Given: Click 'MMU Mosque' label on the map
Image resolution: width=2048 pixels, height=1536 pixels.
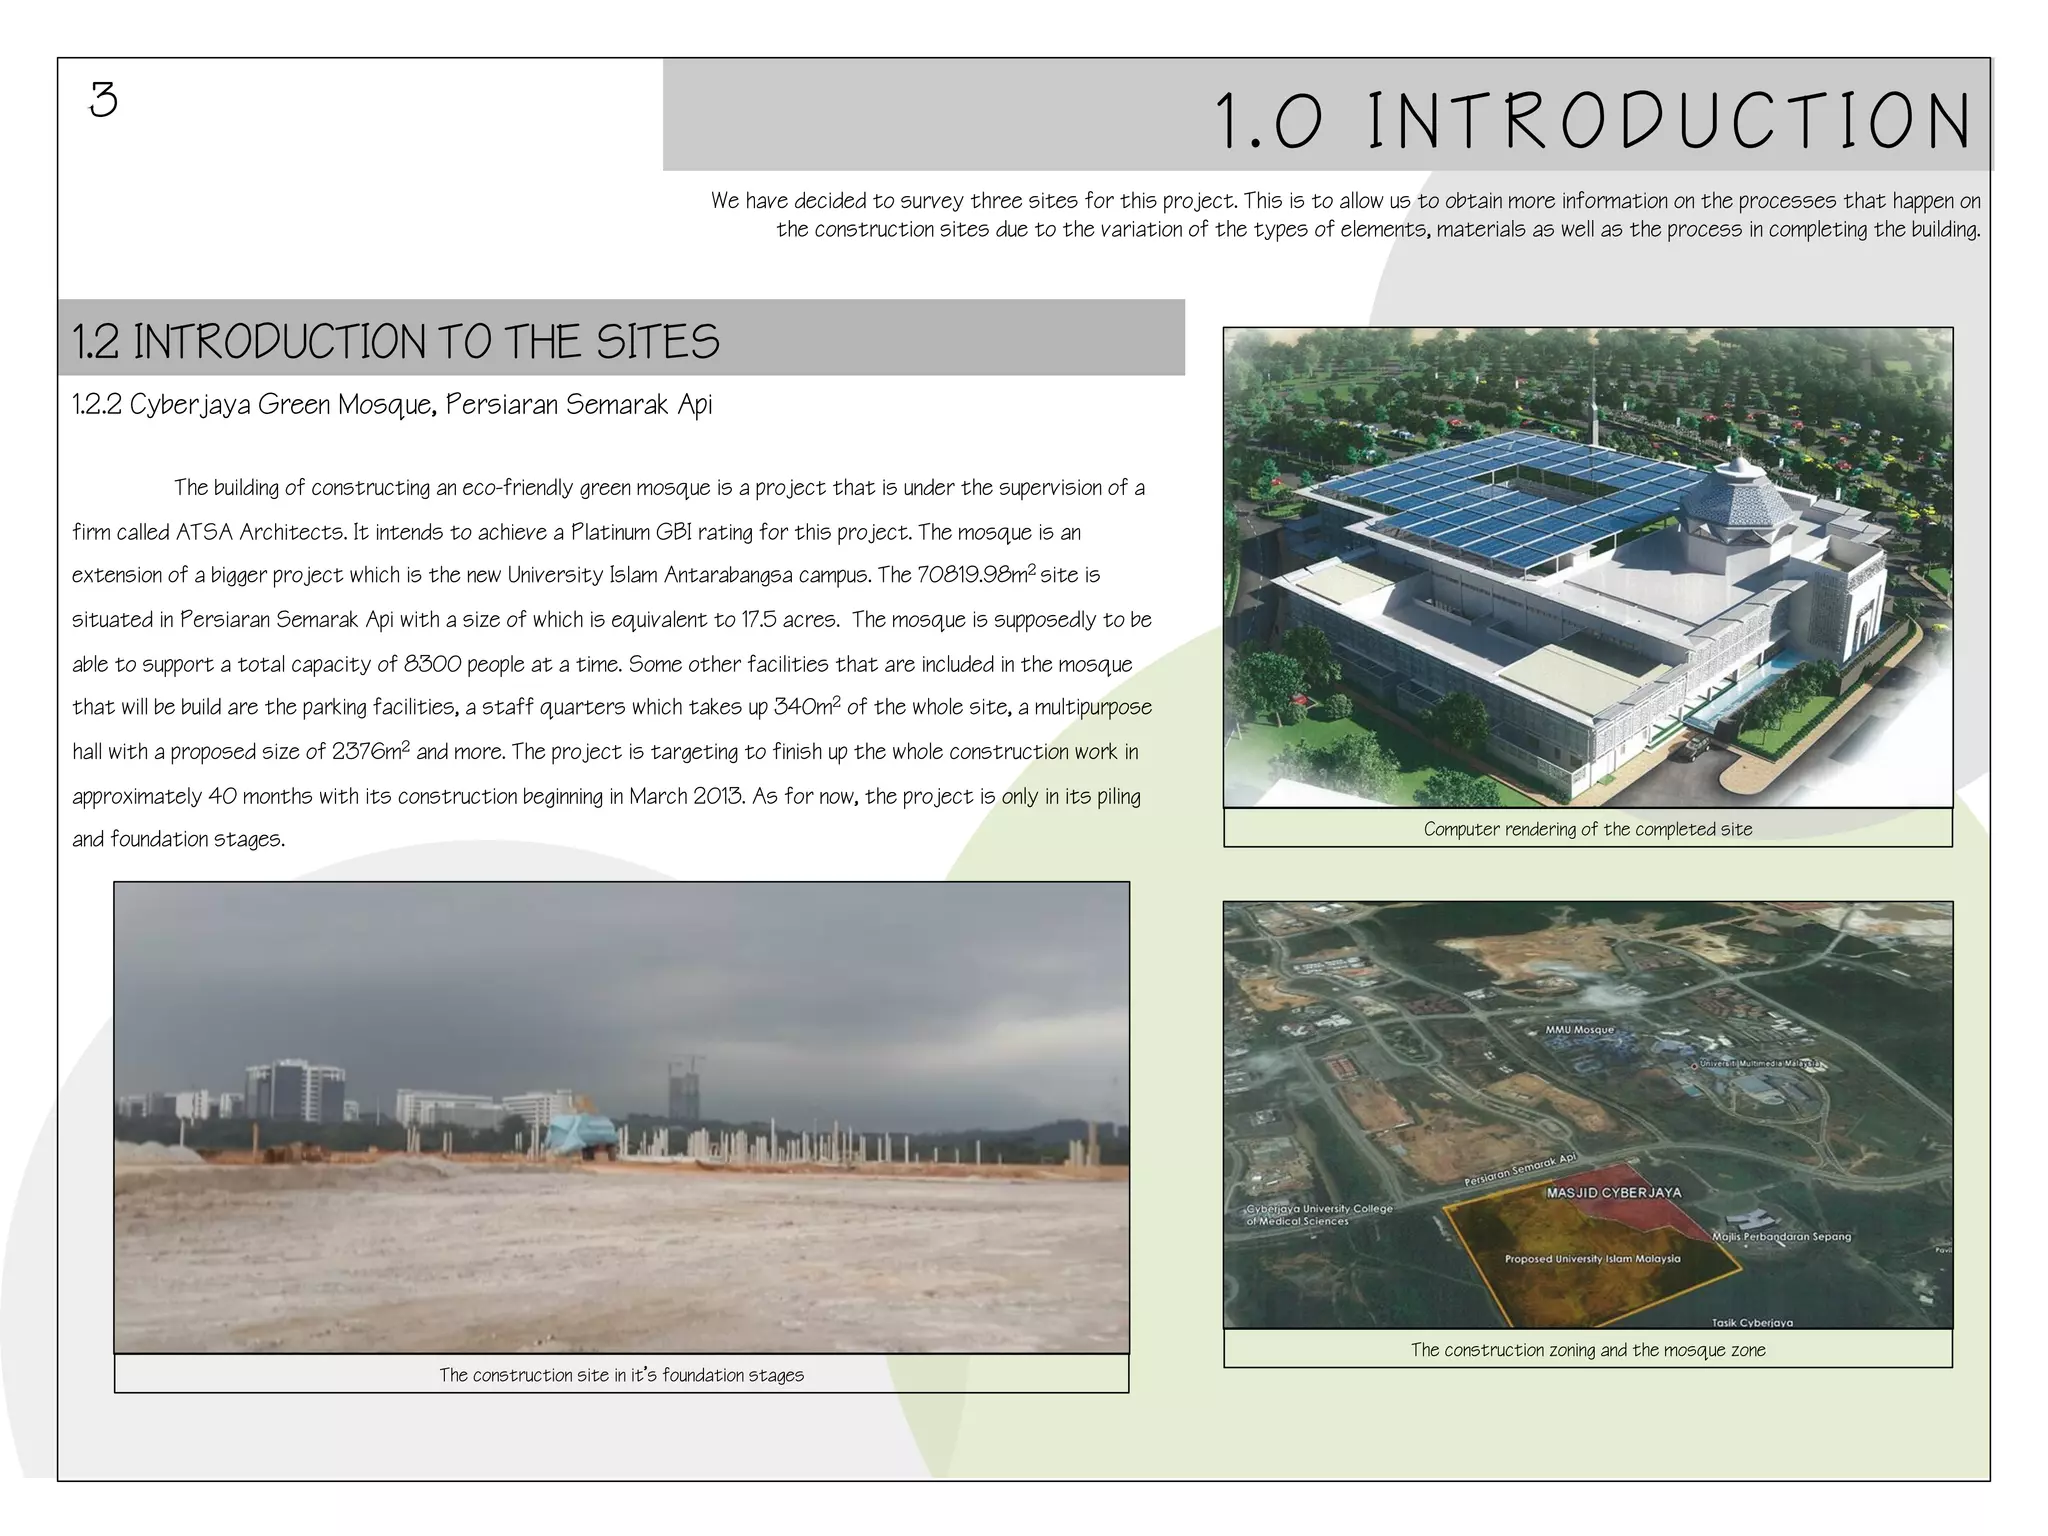Looking at the screenshot, I should [1579, 1029].
